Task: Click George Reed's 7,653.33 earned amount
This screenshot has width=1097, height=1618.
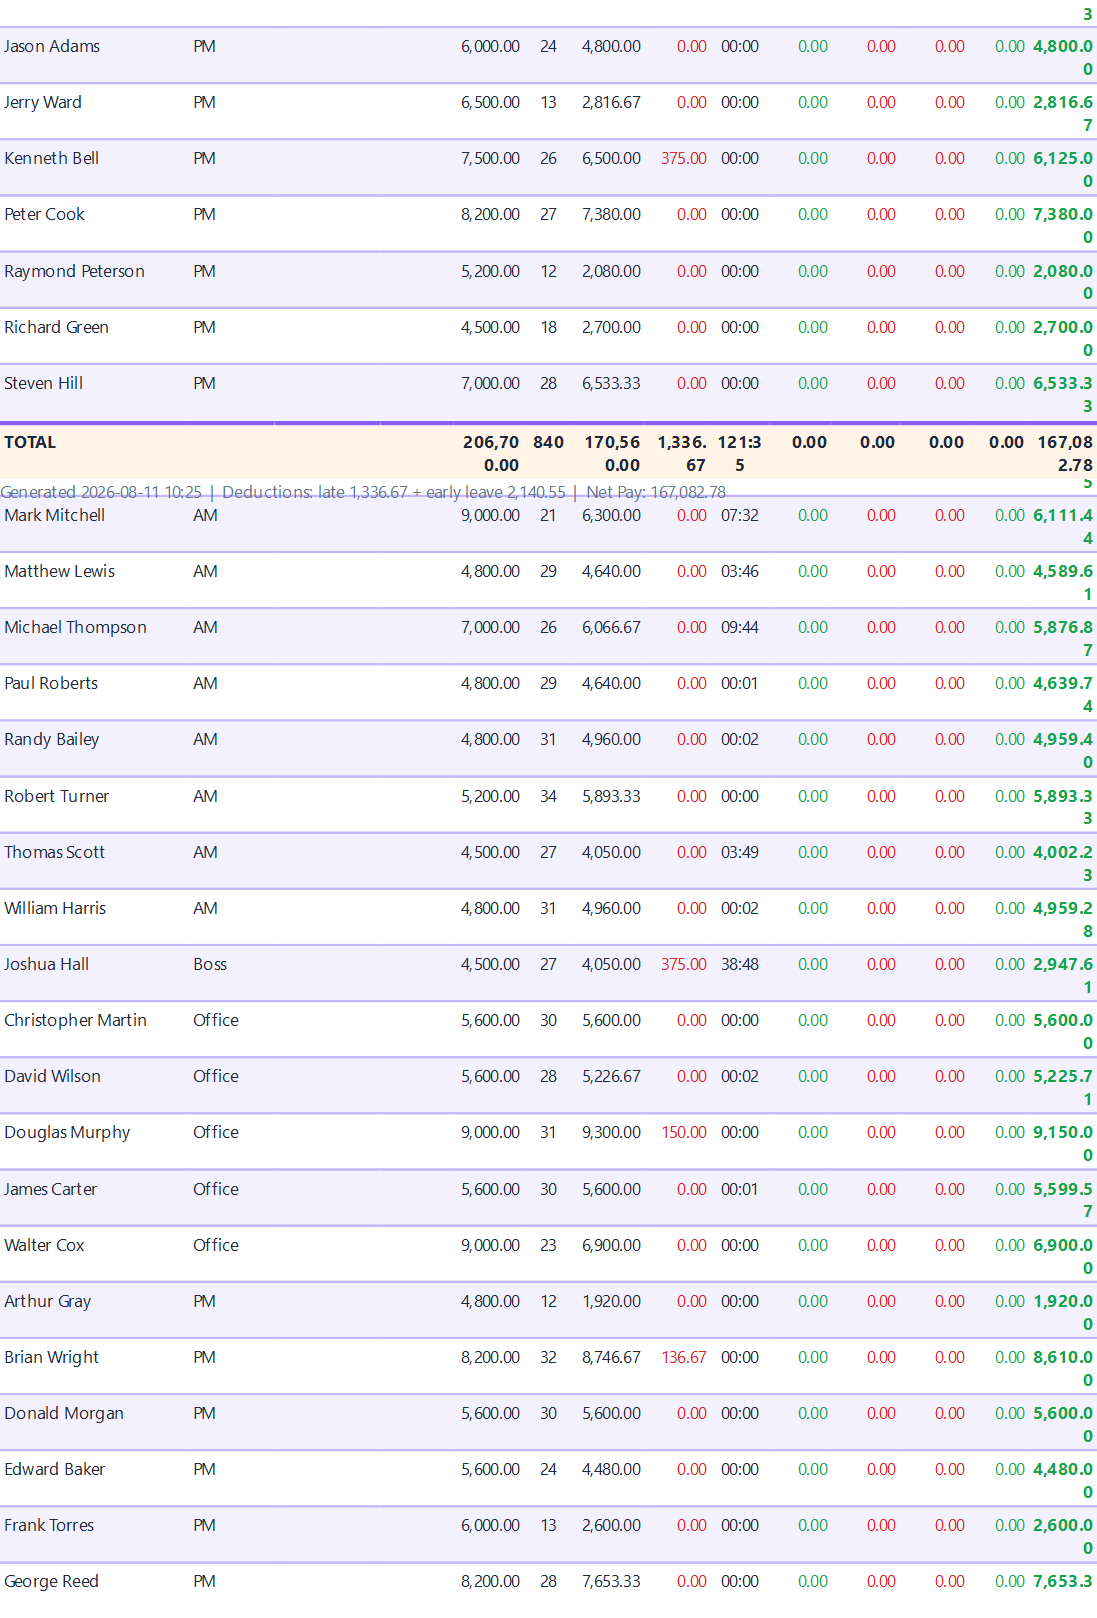Action: click(x=611, y=1581)
